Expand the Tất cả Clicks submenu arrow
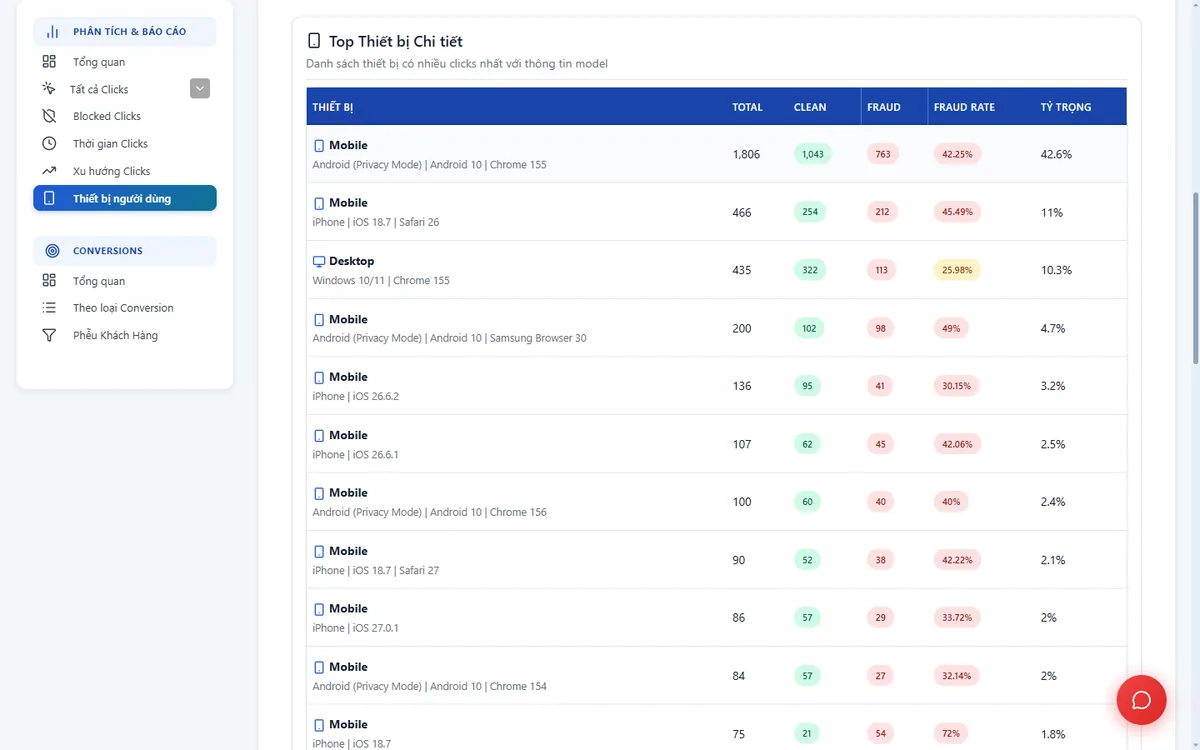 (200, 89)
